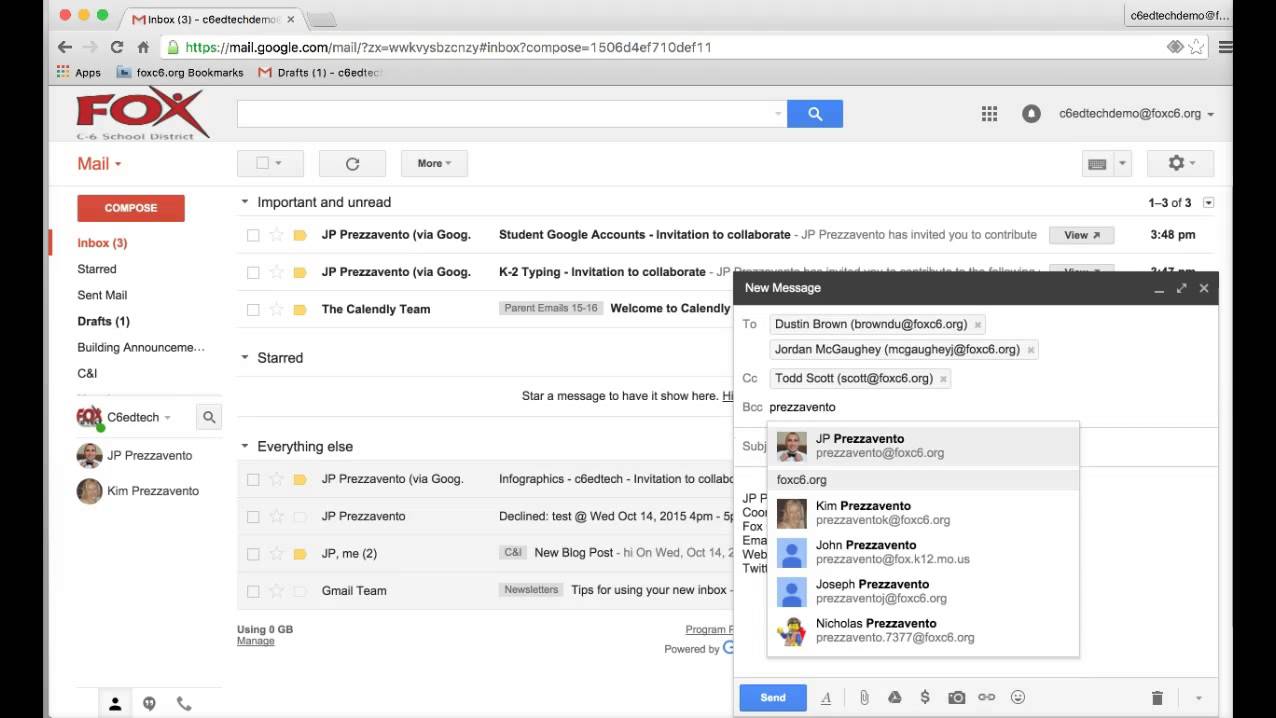Star the Gmail Team email
Screen dimensions: 1276x718
(277, 591)
